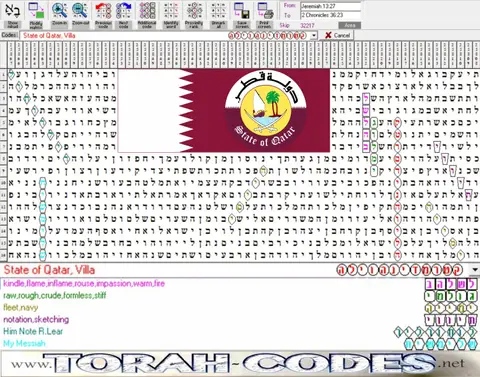Image resolution: width=480 pixels, height=377 pixels.
Task: Click the To field showing 2 Chronicles 36:23
Action: click(330, 15)
